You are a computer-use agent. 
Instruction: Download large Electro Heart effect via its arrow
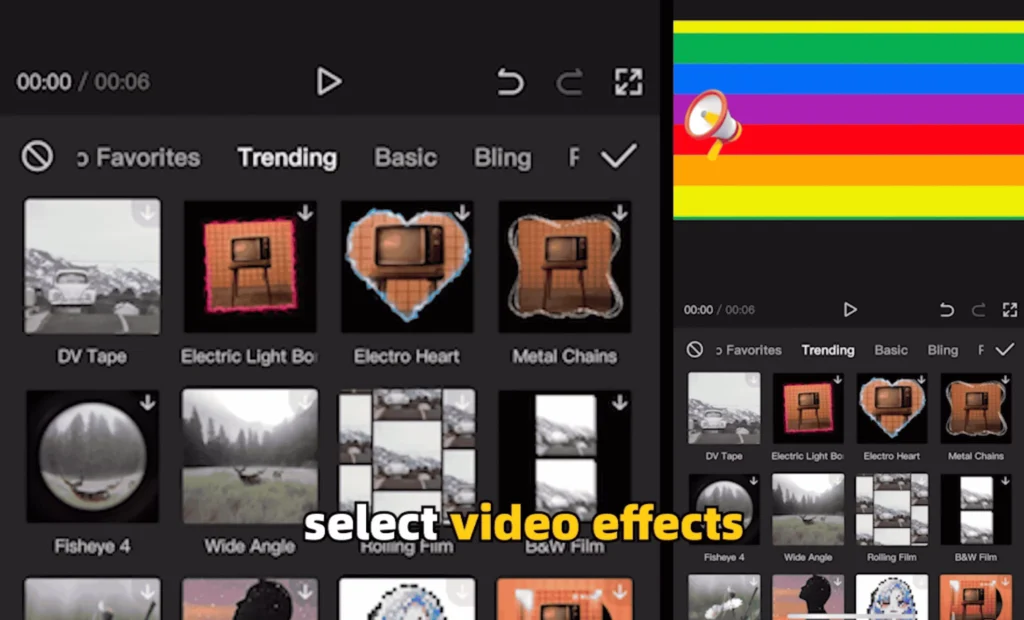coord(462,213)
